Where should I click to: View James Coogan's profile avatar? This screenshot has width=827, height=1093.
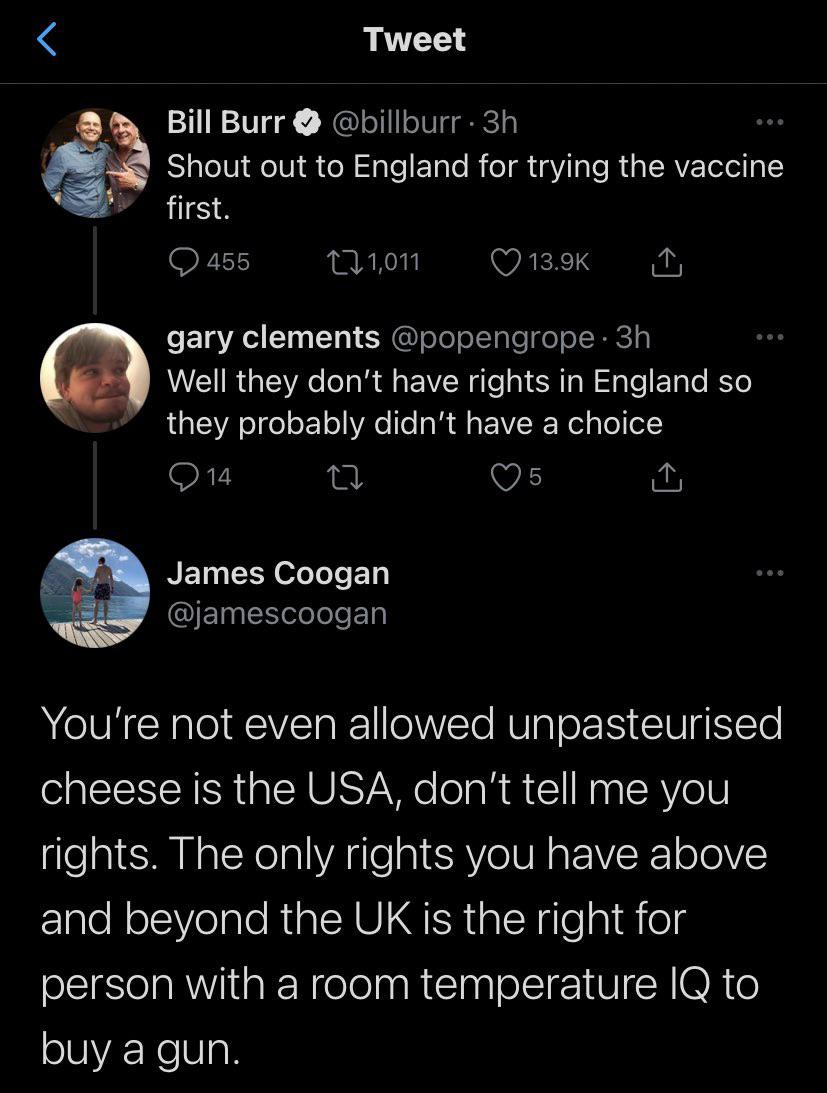point(95,593)
